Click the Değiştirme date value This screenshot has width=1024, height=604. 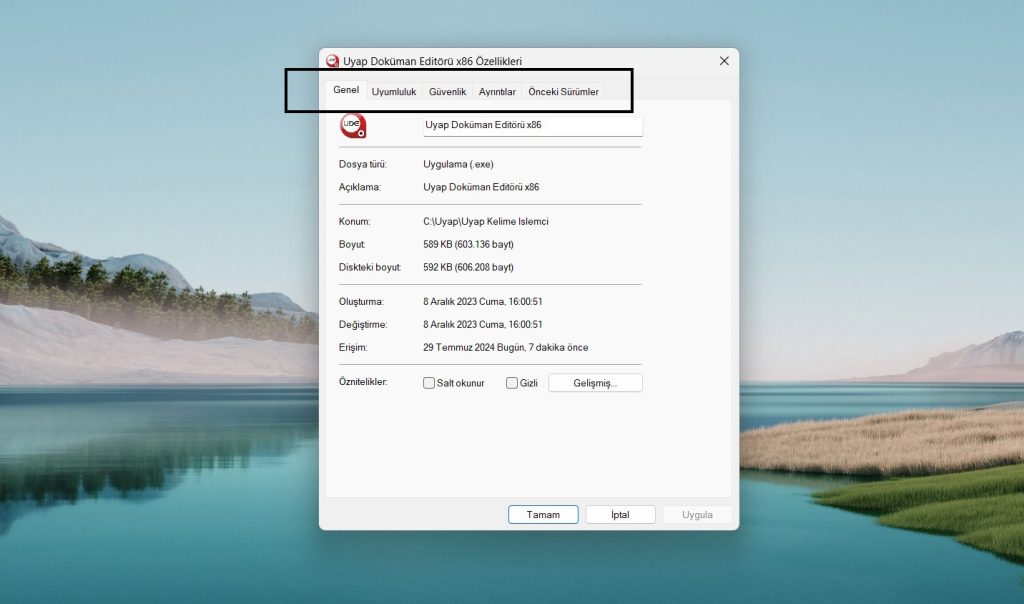pos(483,325)
